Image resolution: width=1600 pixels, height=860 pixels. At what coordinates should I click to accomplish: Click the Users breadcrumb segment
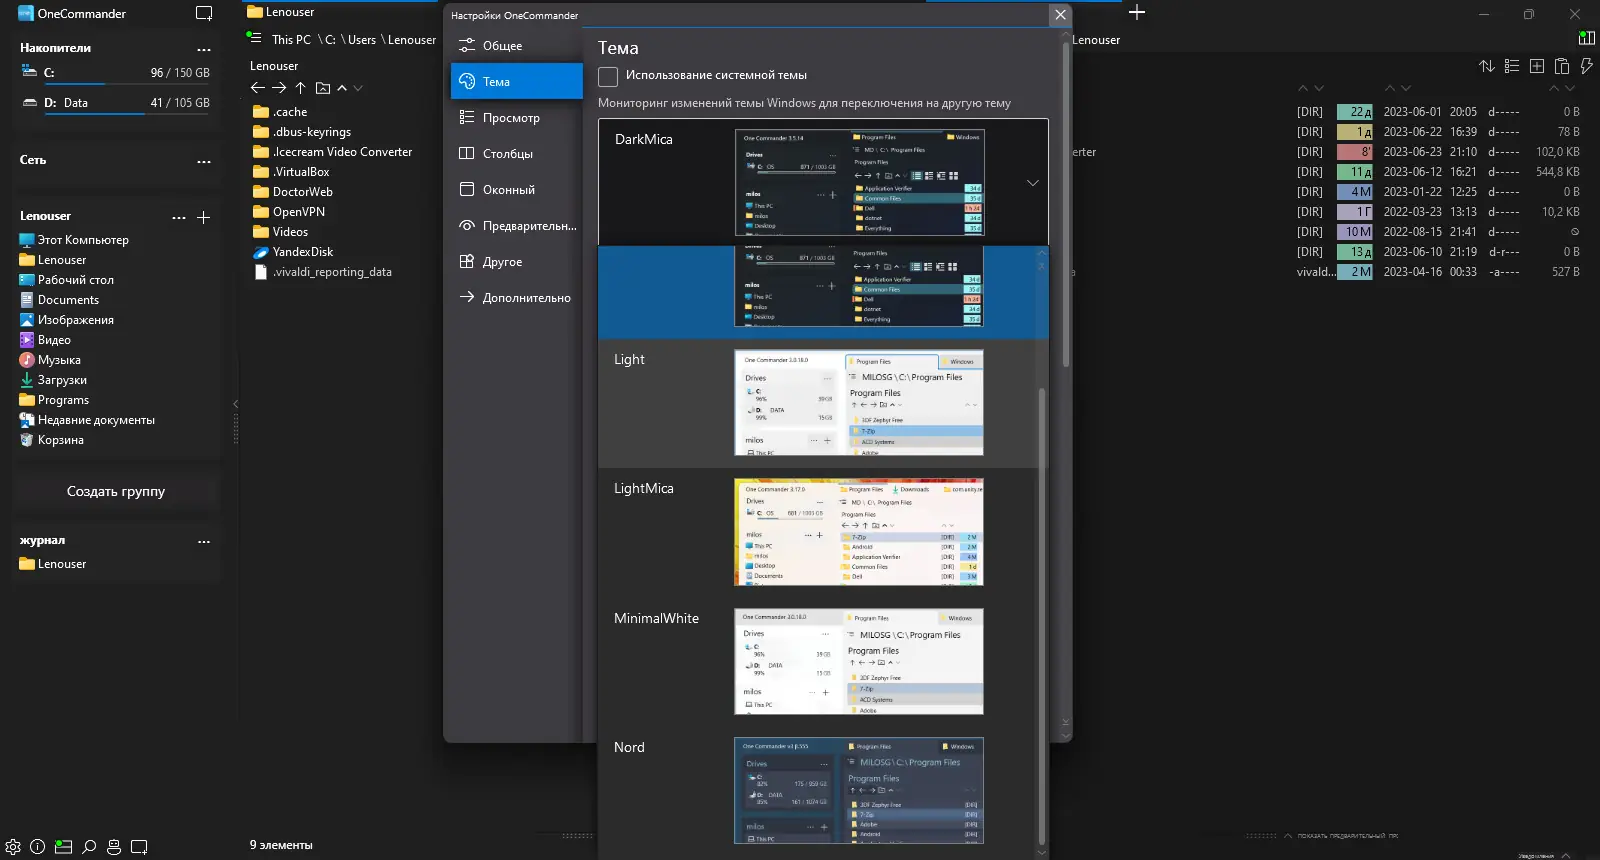(x=362, y=40)
